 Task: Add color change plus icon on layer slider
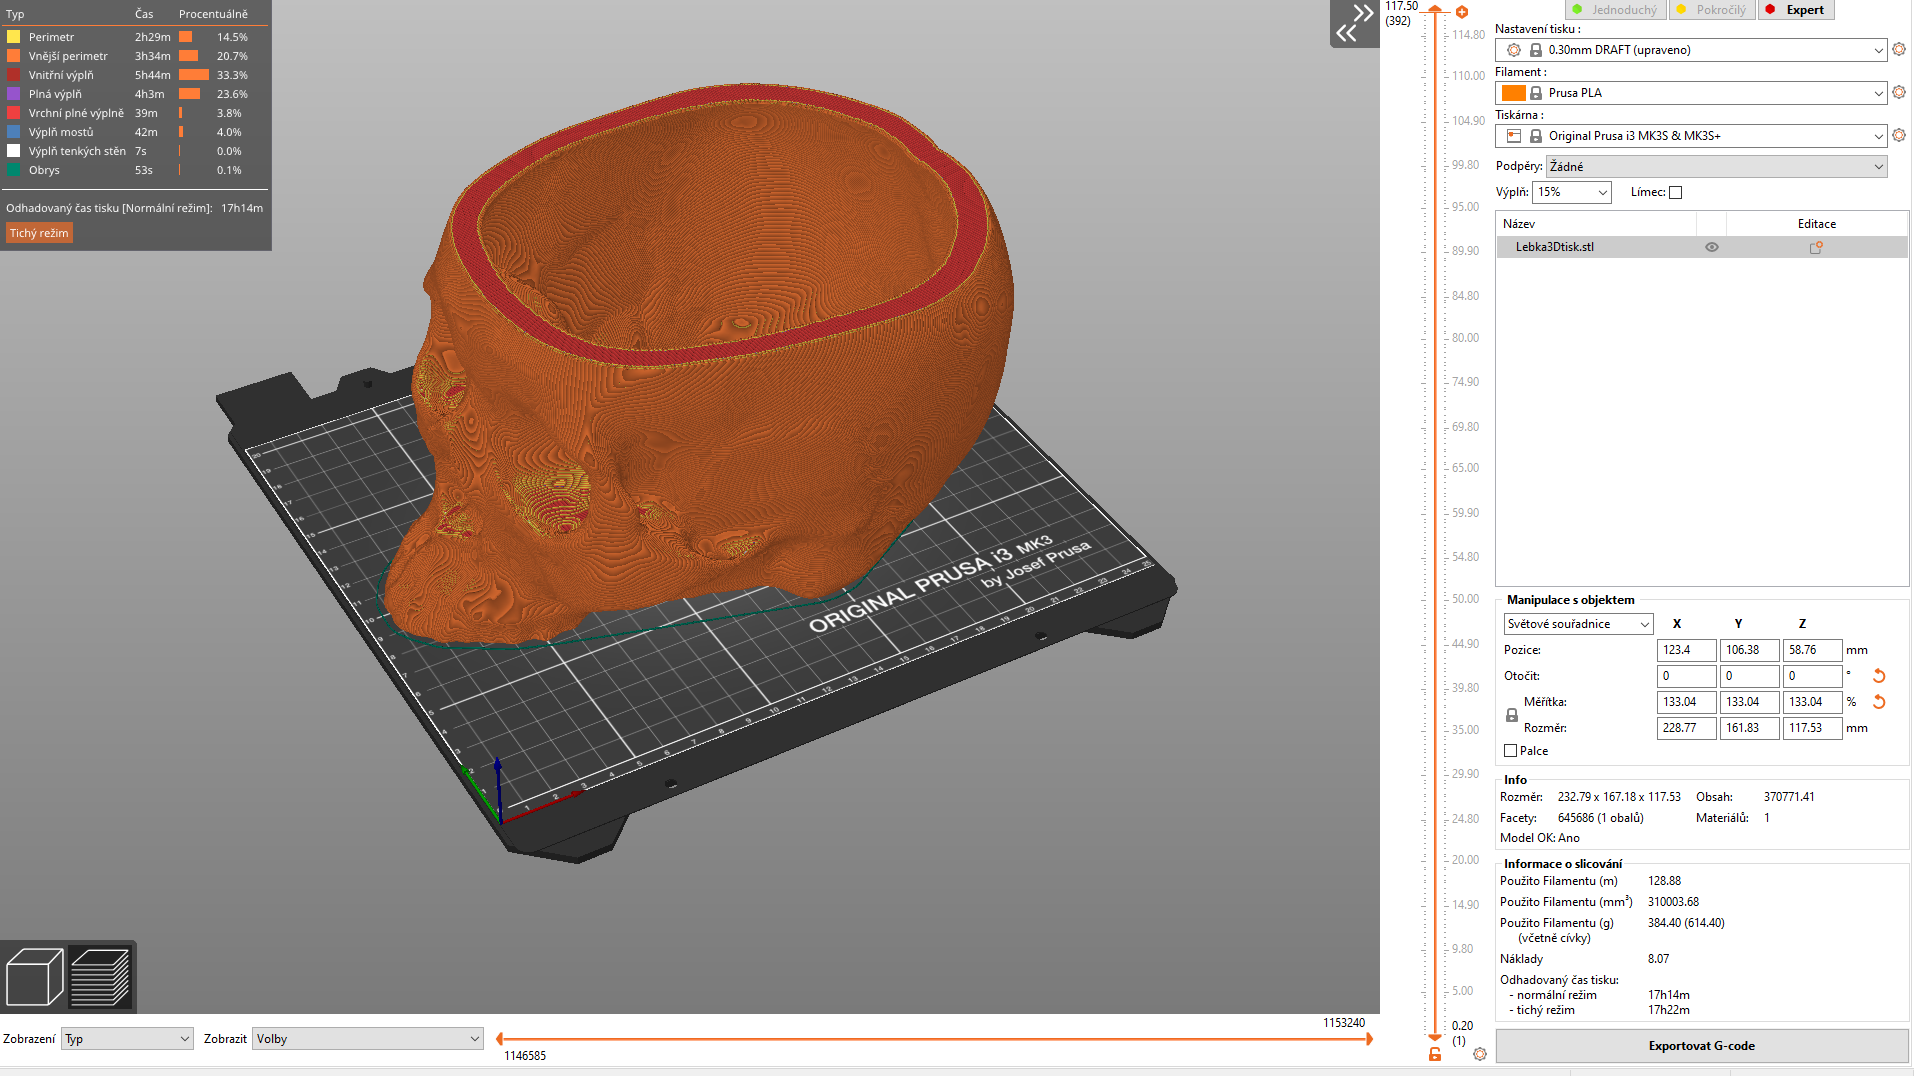click(1462, 12)
